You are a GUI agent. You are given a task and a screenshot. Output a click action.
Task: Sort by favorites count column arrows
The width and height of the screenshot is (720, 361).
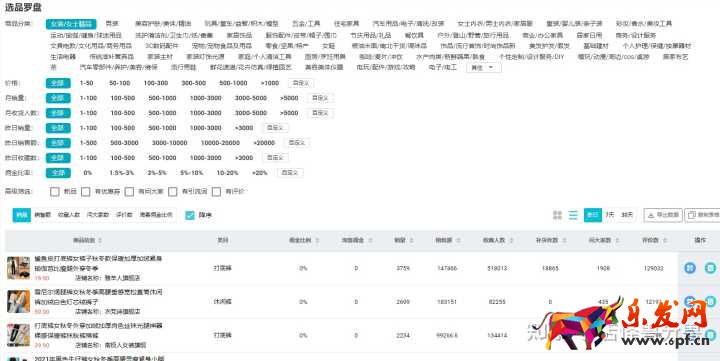coord(511,240)
